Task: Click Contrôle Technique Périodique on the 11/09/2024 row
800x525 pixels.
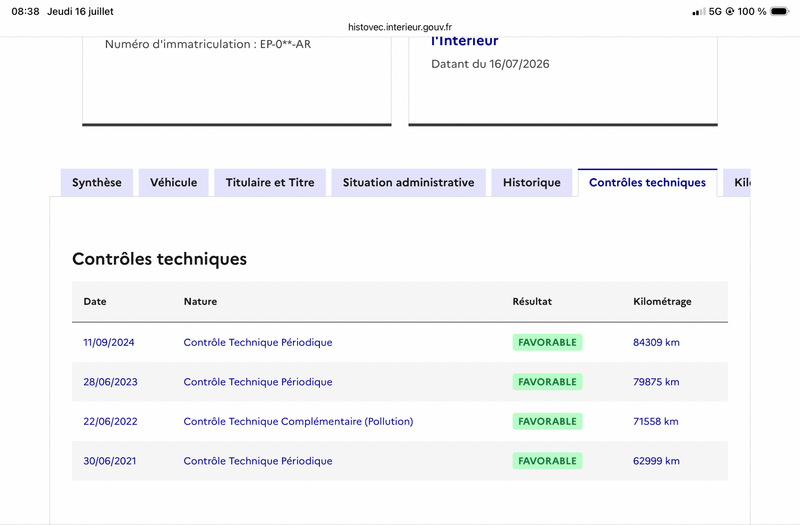Action: click(x=258, y=342)
